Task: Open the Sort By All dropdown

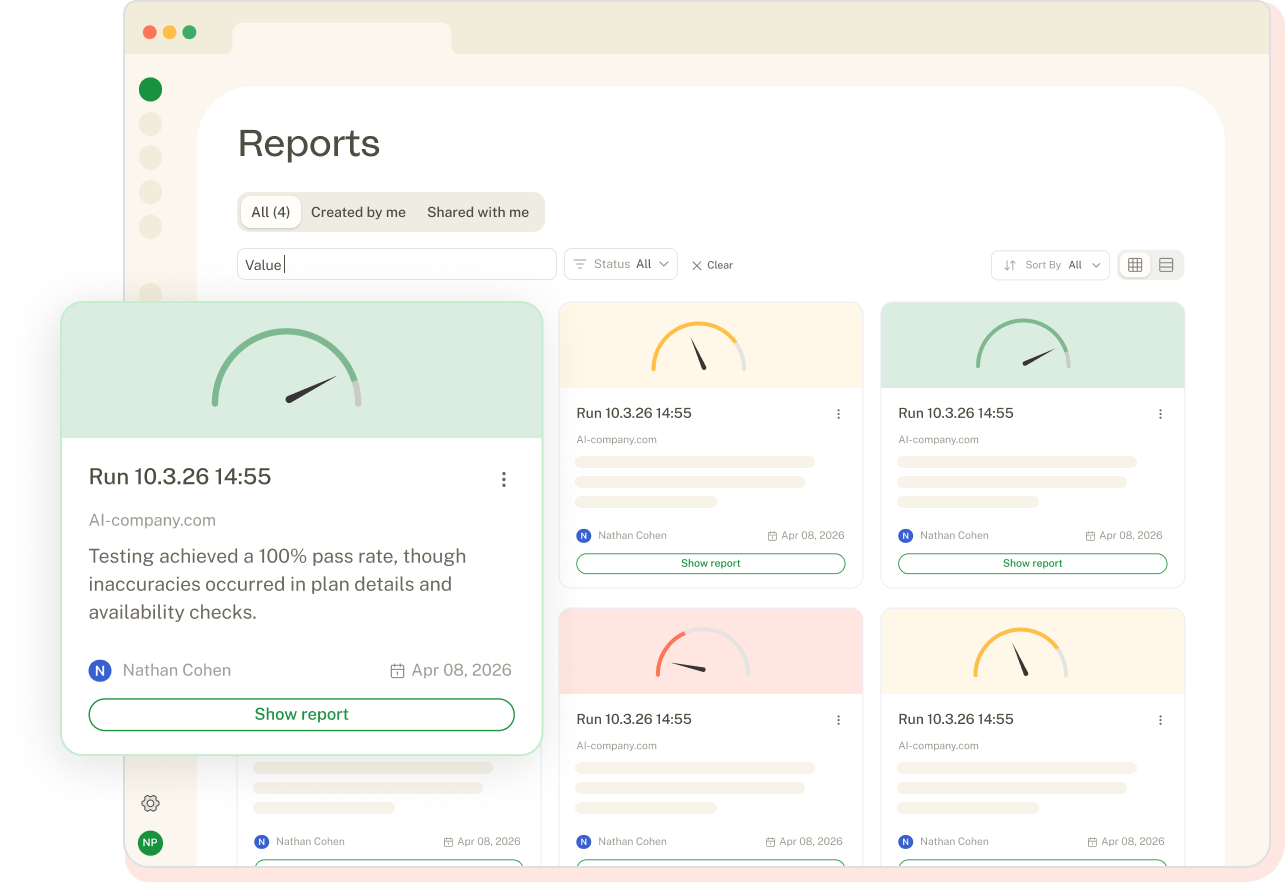Action: 1050,265
